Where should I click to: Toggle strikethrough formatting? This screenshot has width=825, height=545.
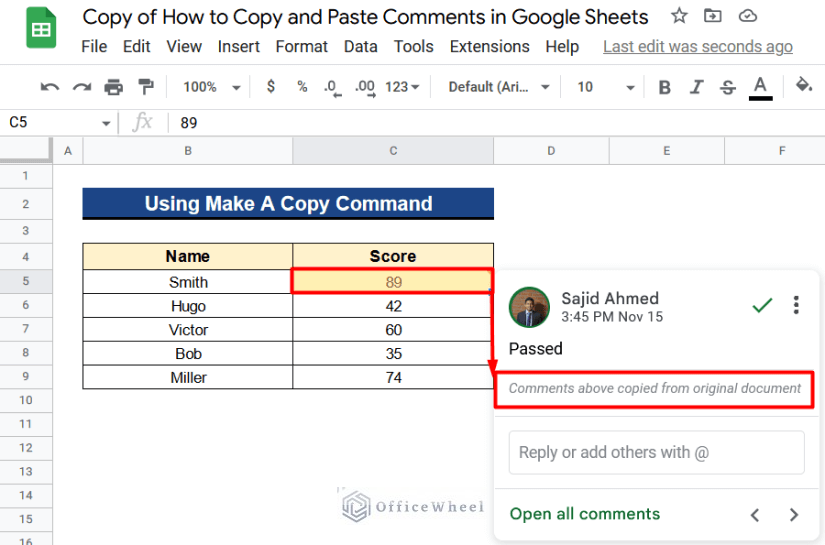(x=728, y=87)
